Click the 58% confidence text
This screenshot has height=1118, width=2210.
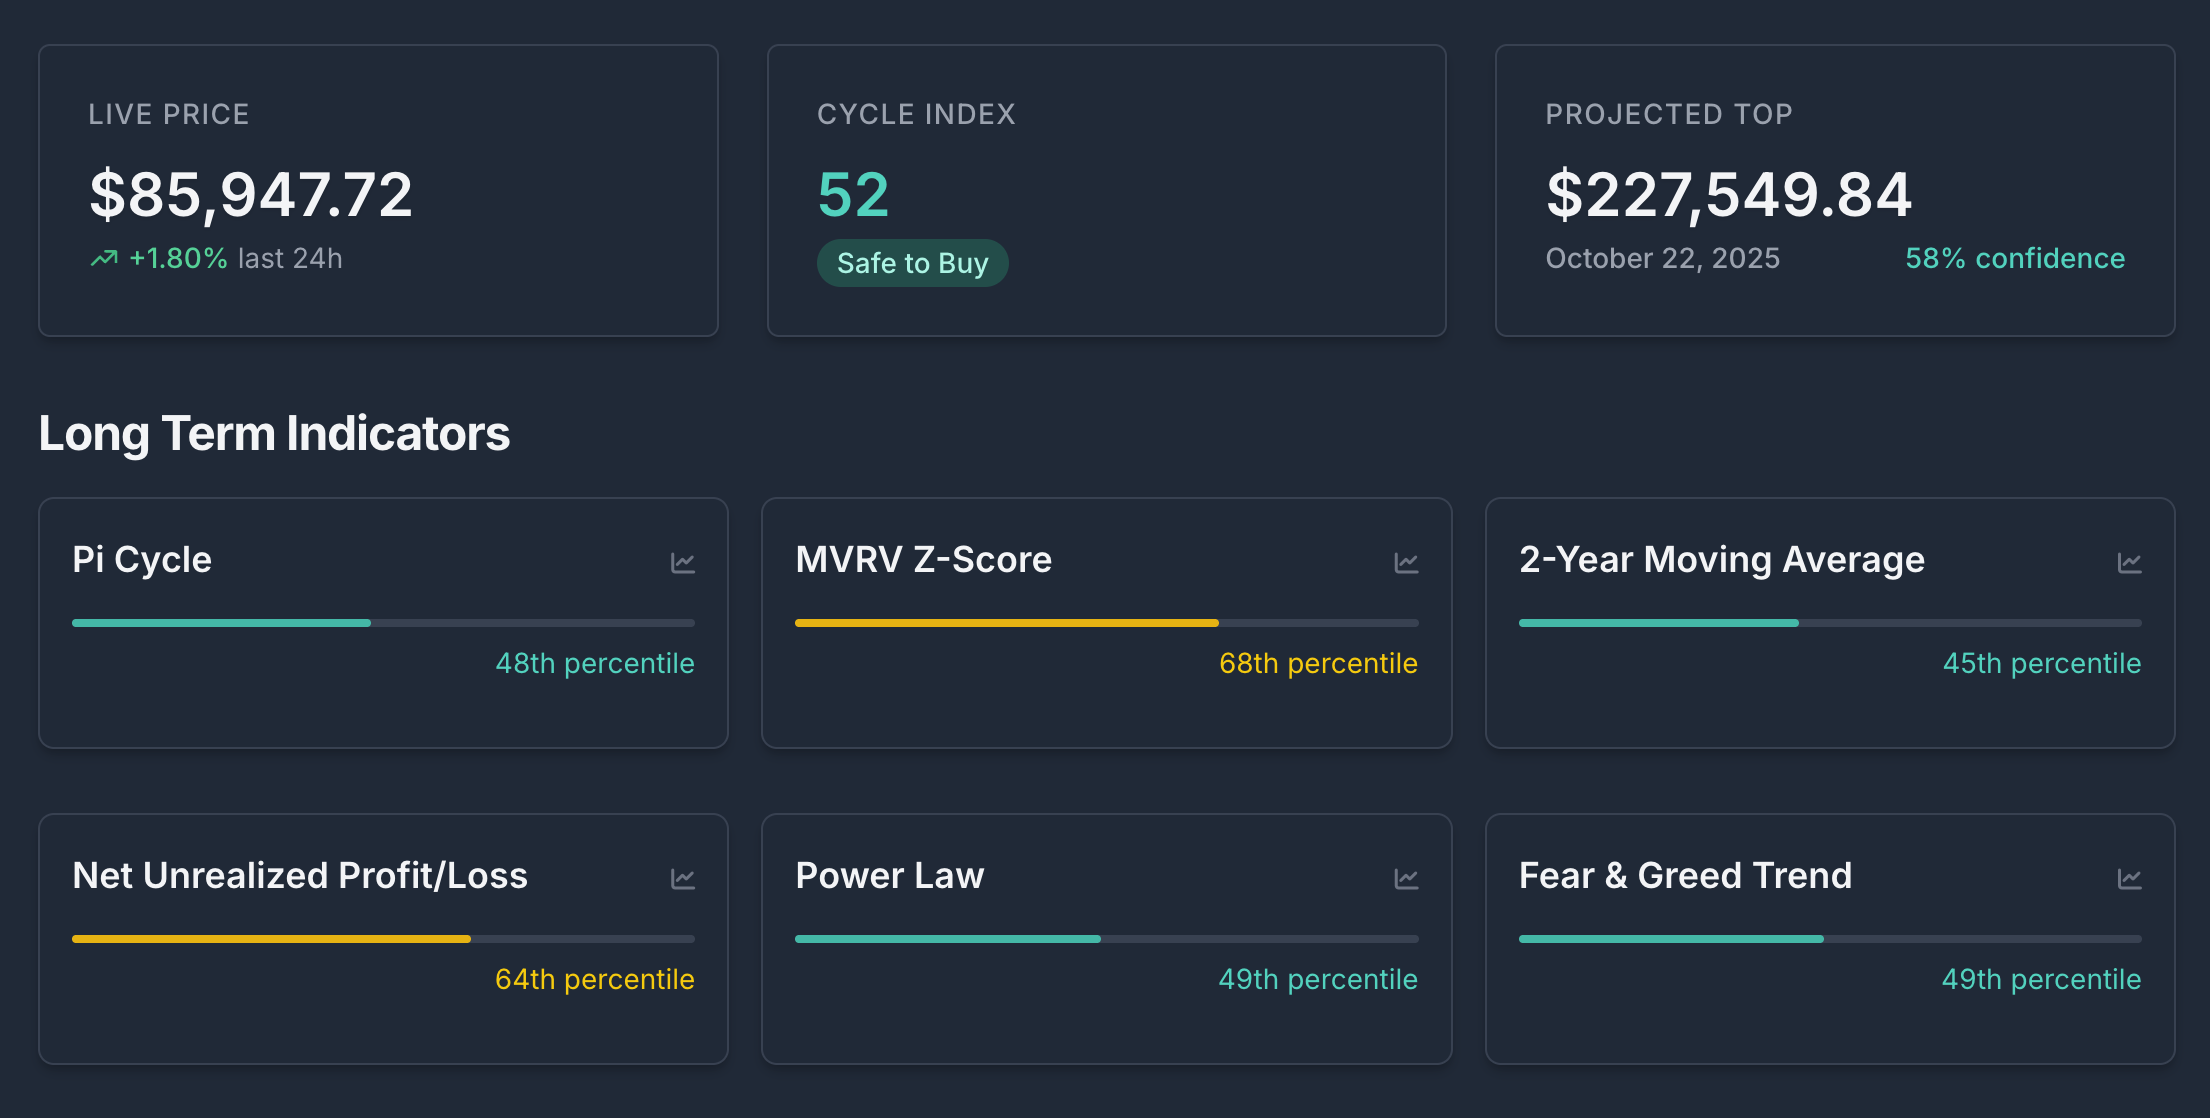click(2015, 259)
